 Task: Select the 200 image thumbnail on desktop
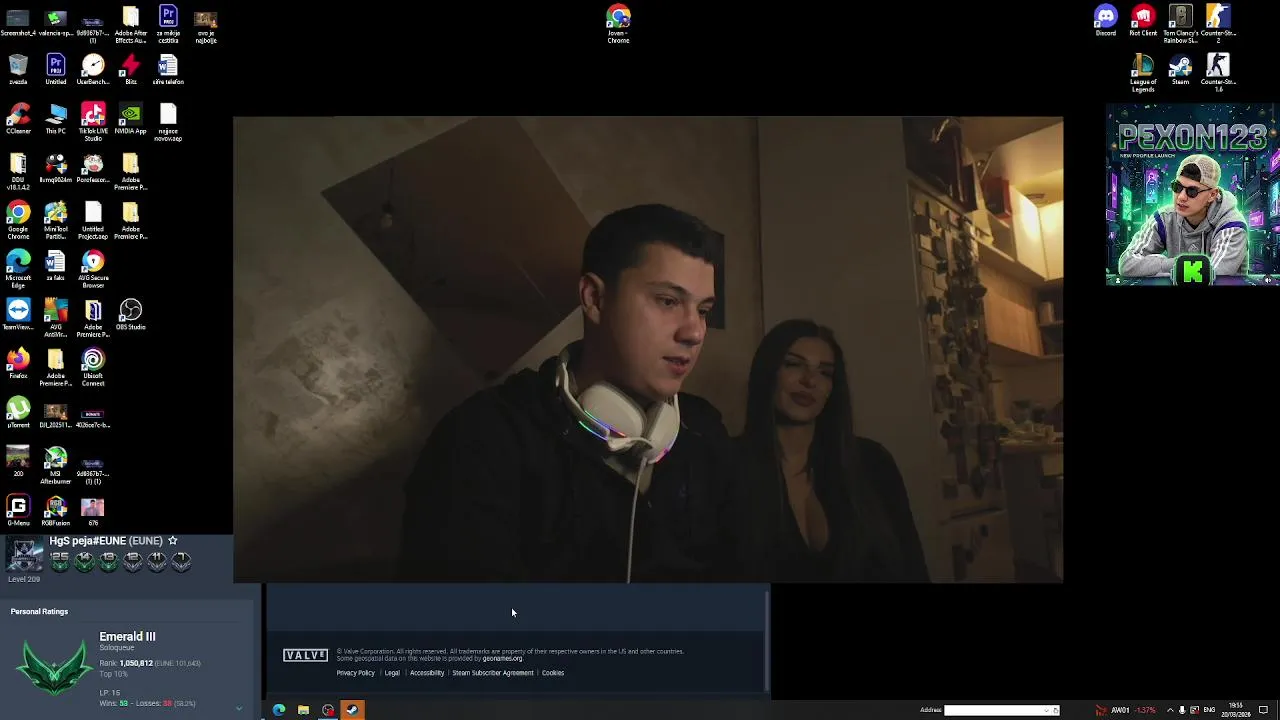[18, 461]
